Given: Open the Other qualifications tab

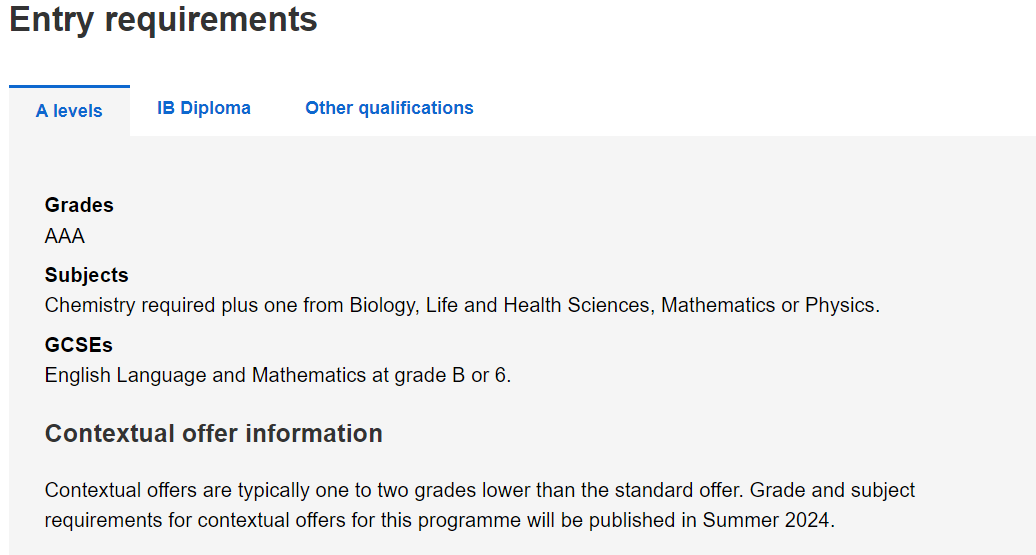Looking at the screenshot, I should coord(389,108).
